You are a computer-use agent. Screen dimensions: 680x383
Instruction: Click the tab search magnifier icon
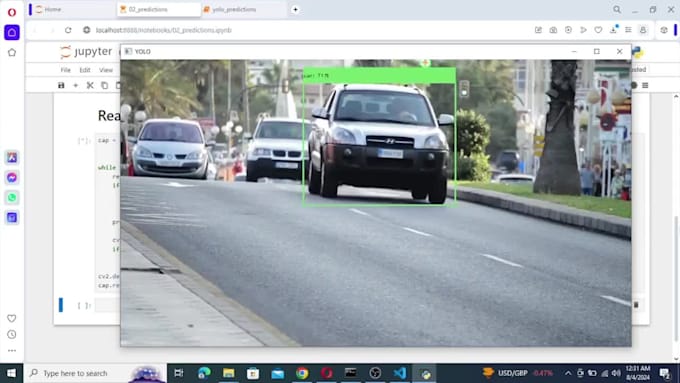pos(617,9)
